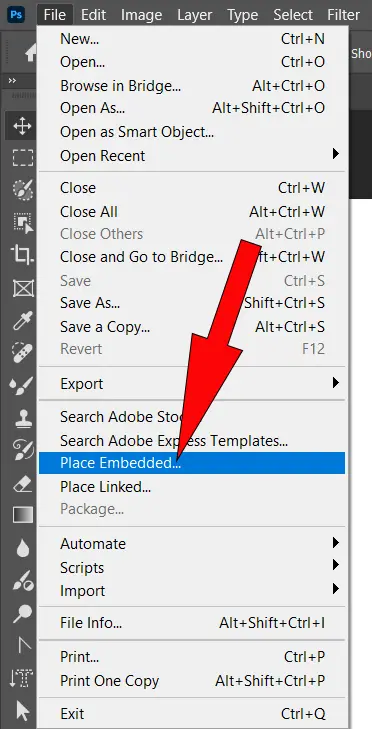The image size is (372, 729).
Task: Select the Eyedropper tool
Action: point(22,320)
